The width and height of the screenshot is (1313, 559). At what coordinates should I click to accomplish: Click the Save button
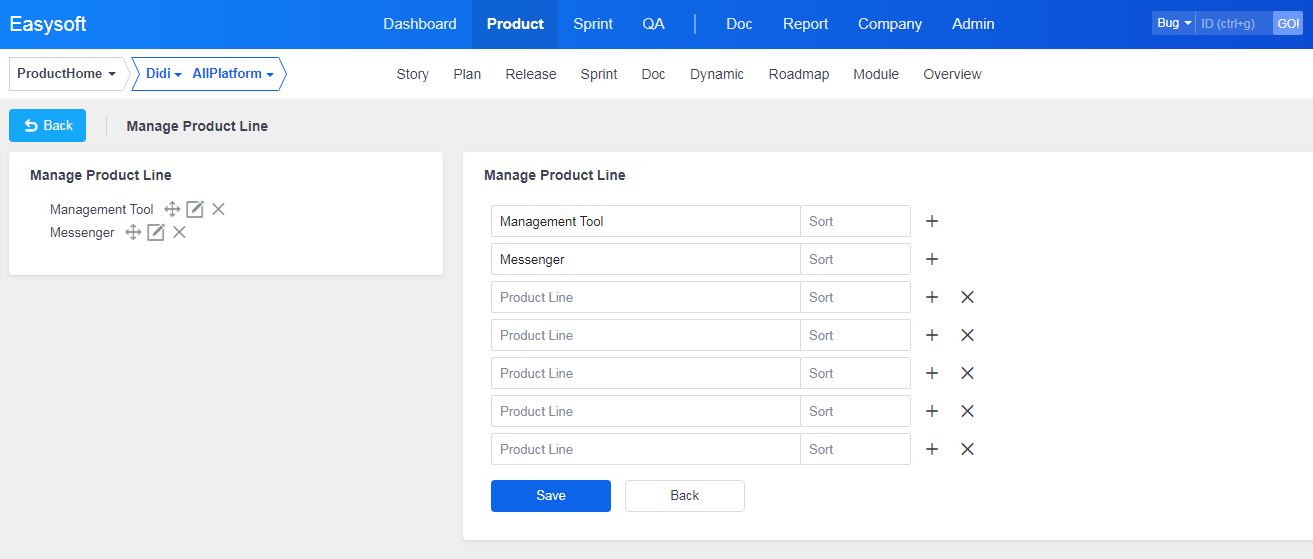(x=551, y=496)
